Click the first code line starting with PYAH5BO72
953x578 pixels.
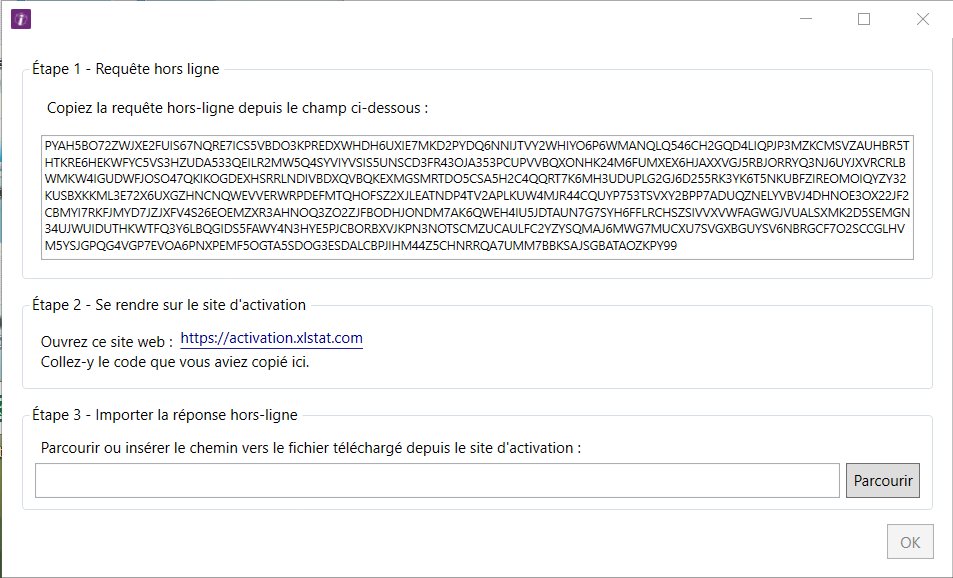click(x=477, y=145)
